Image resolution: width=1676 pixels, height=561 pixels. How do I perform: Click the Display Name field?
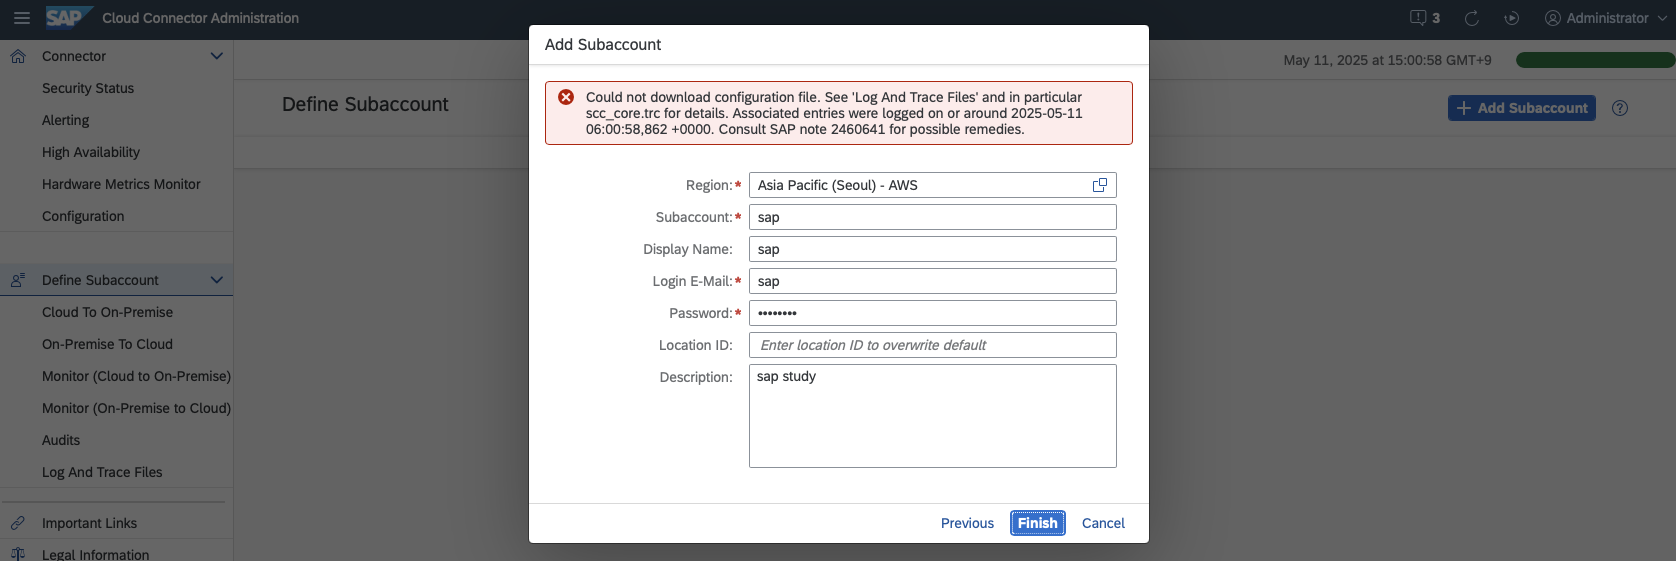pos(933,249)
